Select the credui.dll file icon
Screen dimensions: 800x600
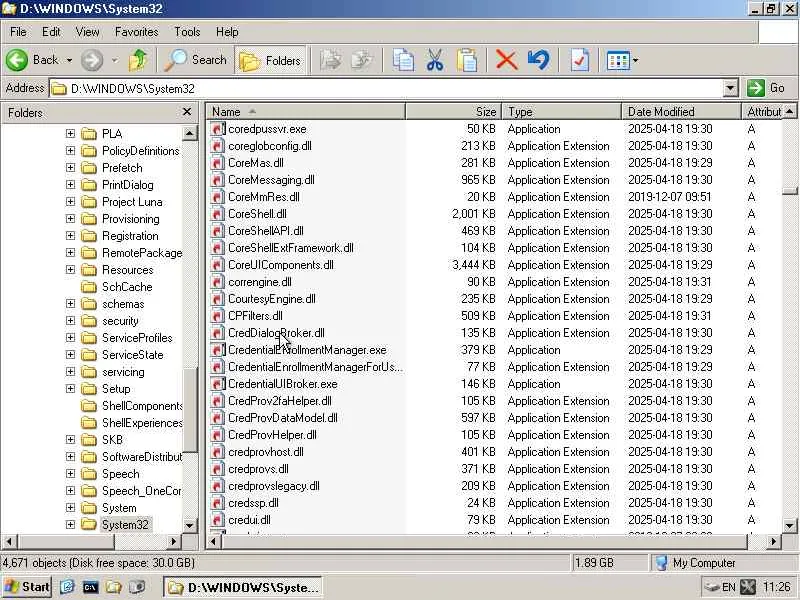(217, 520)
